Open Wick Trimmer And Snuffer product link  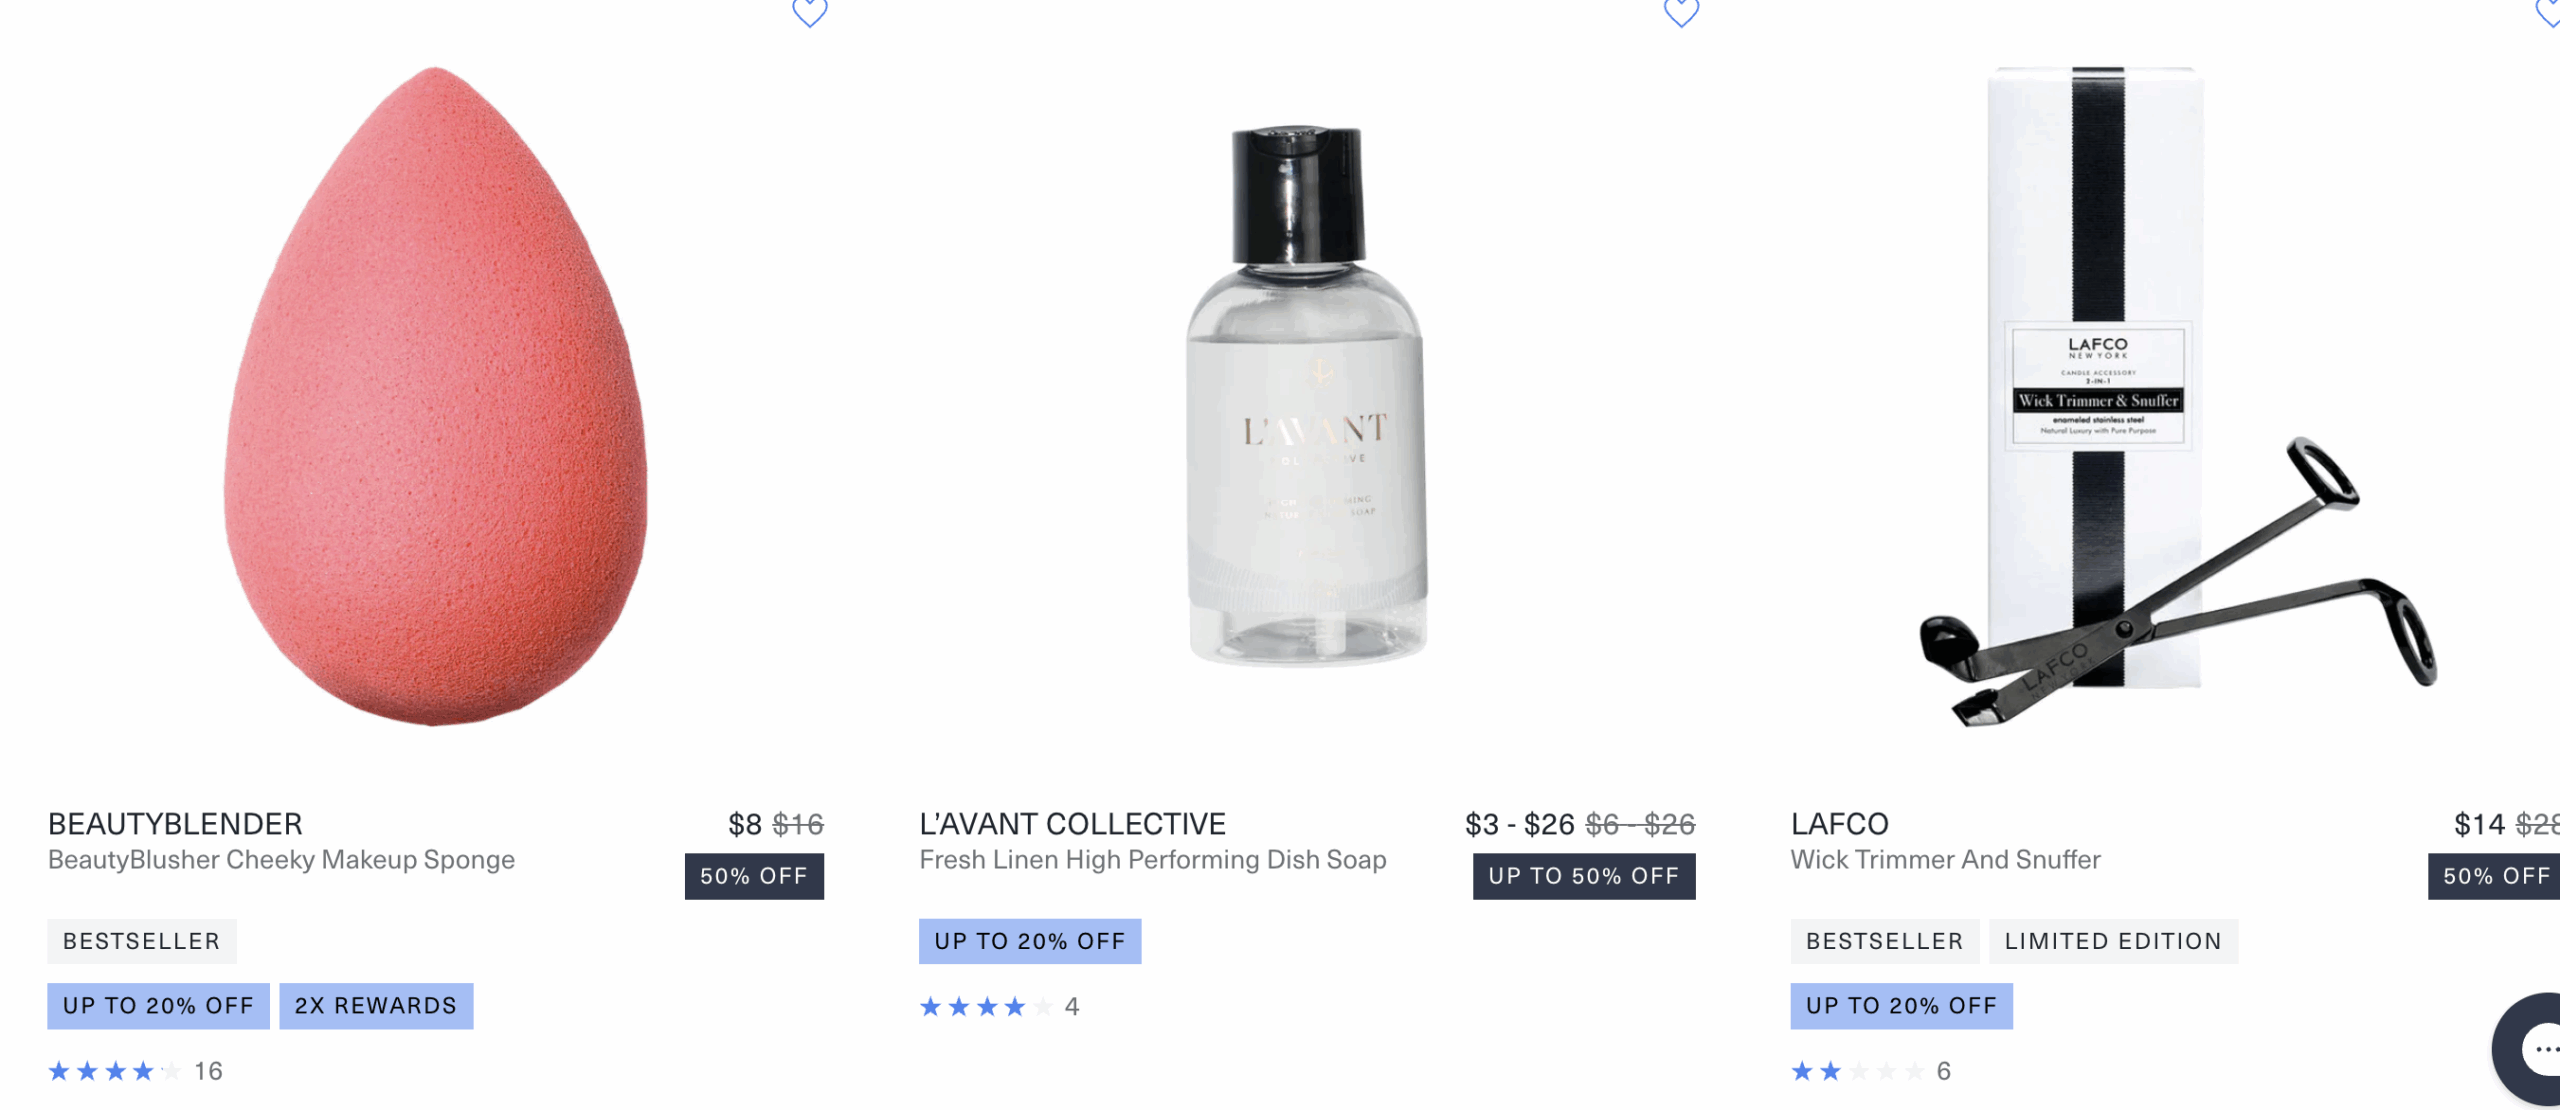pos(1945,860)
